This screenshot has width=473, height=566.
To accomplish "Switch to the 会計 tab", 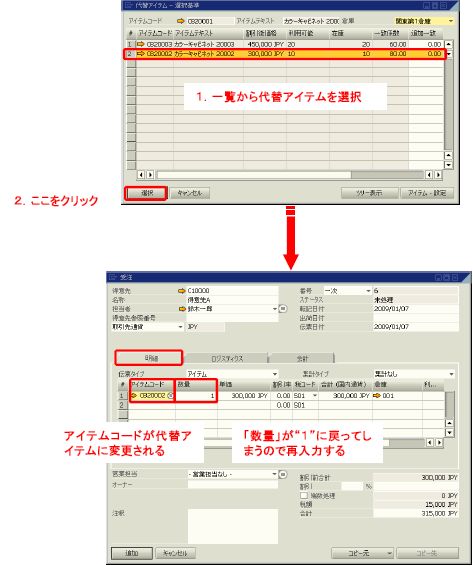I will pyautogui.click(x=302, y=358).
